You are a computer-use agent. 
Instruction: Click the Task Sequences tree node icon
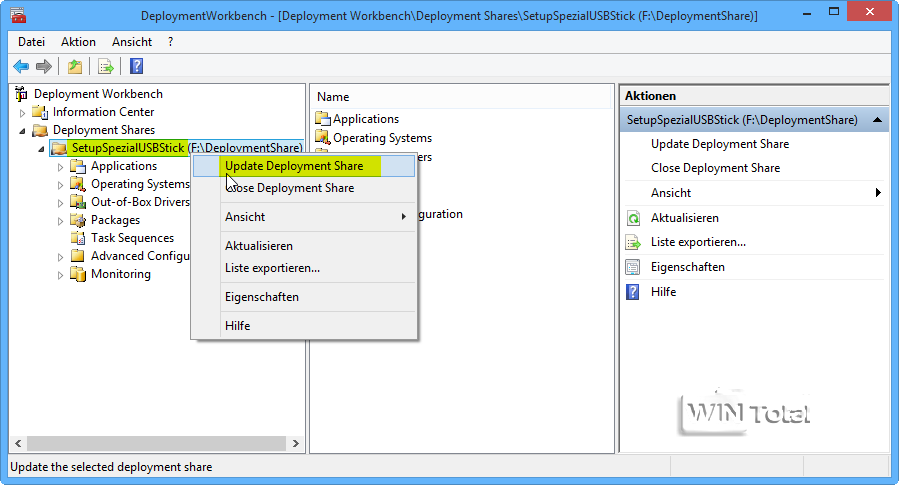[x=78, y=238]
